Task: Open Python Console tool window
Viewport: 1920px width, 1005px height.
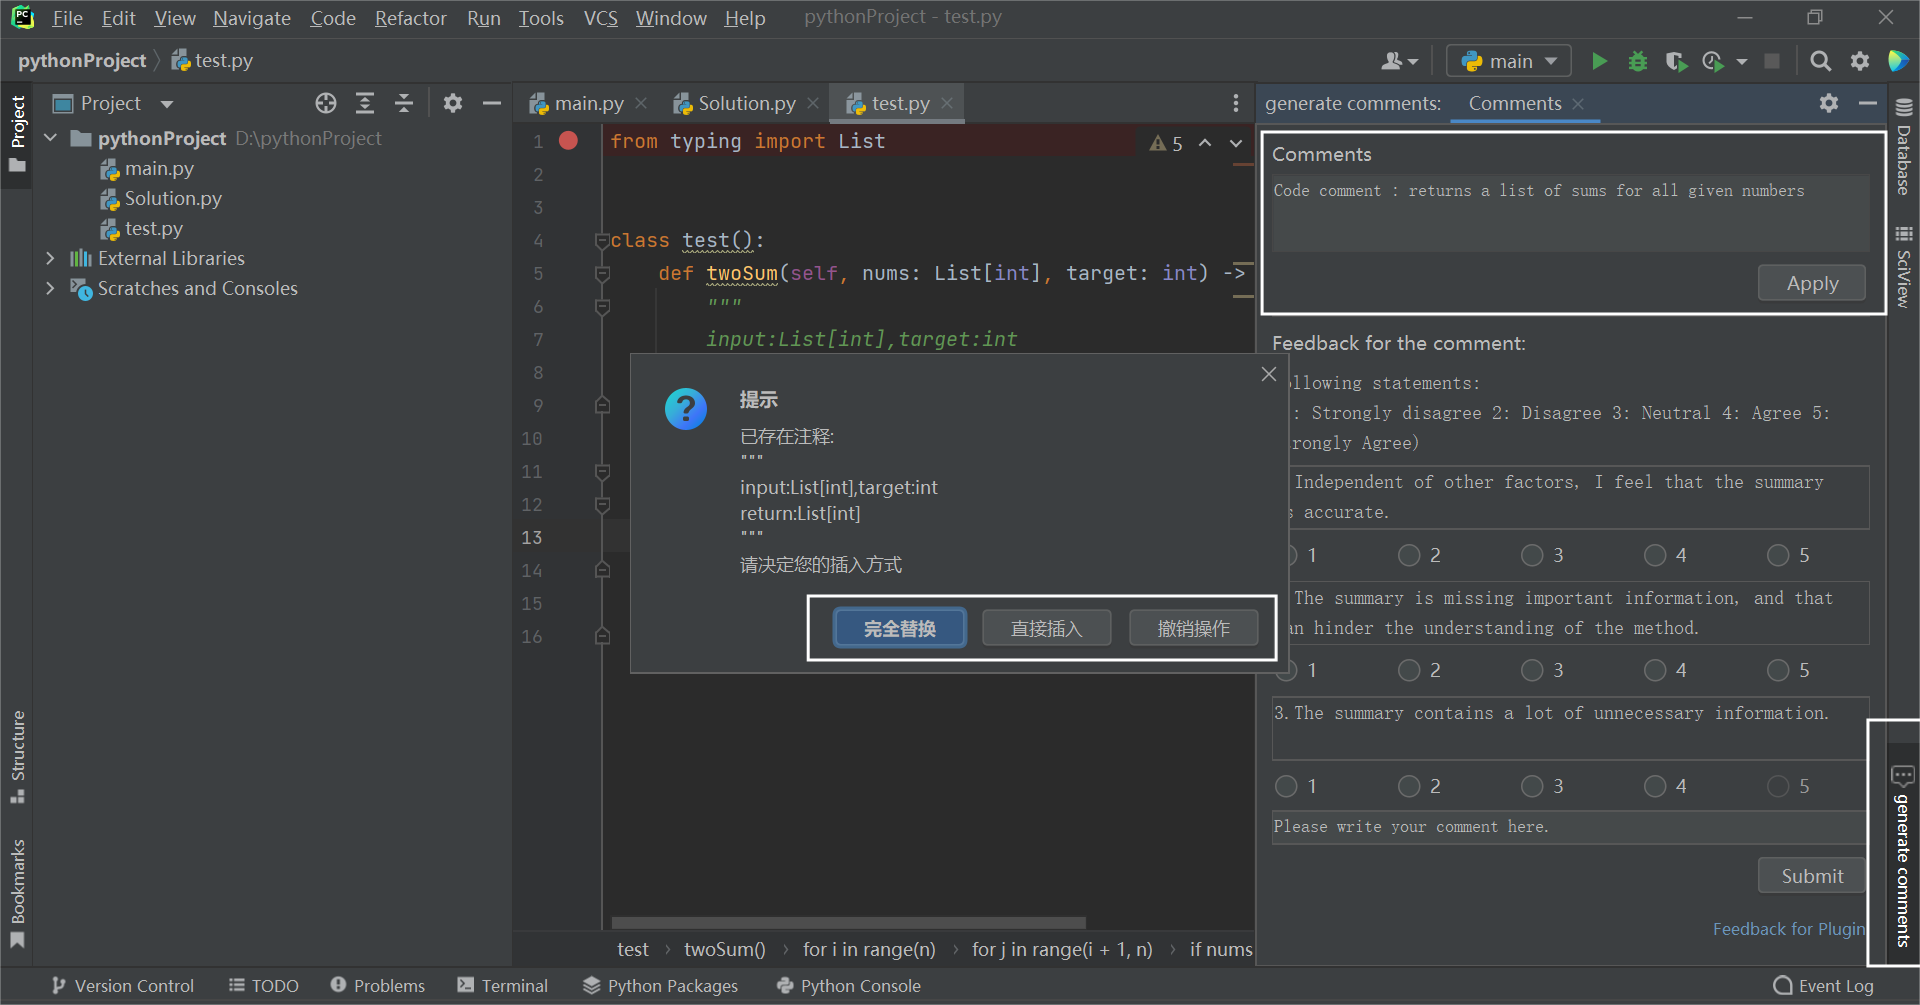Action: (x=848, y=986)
